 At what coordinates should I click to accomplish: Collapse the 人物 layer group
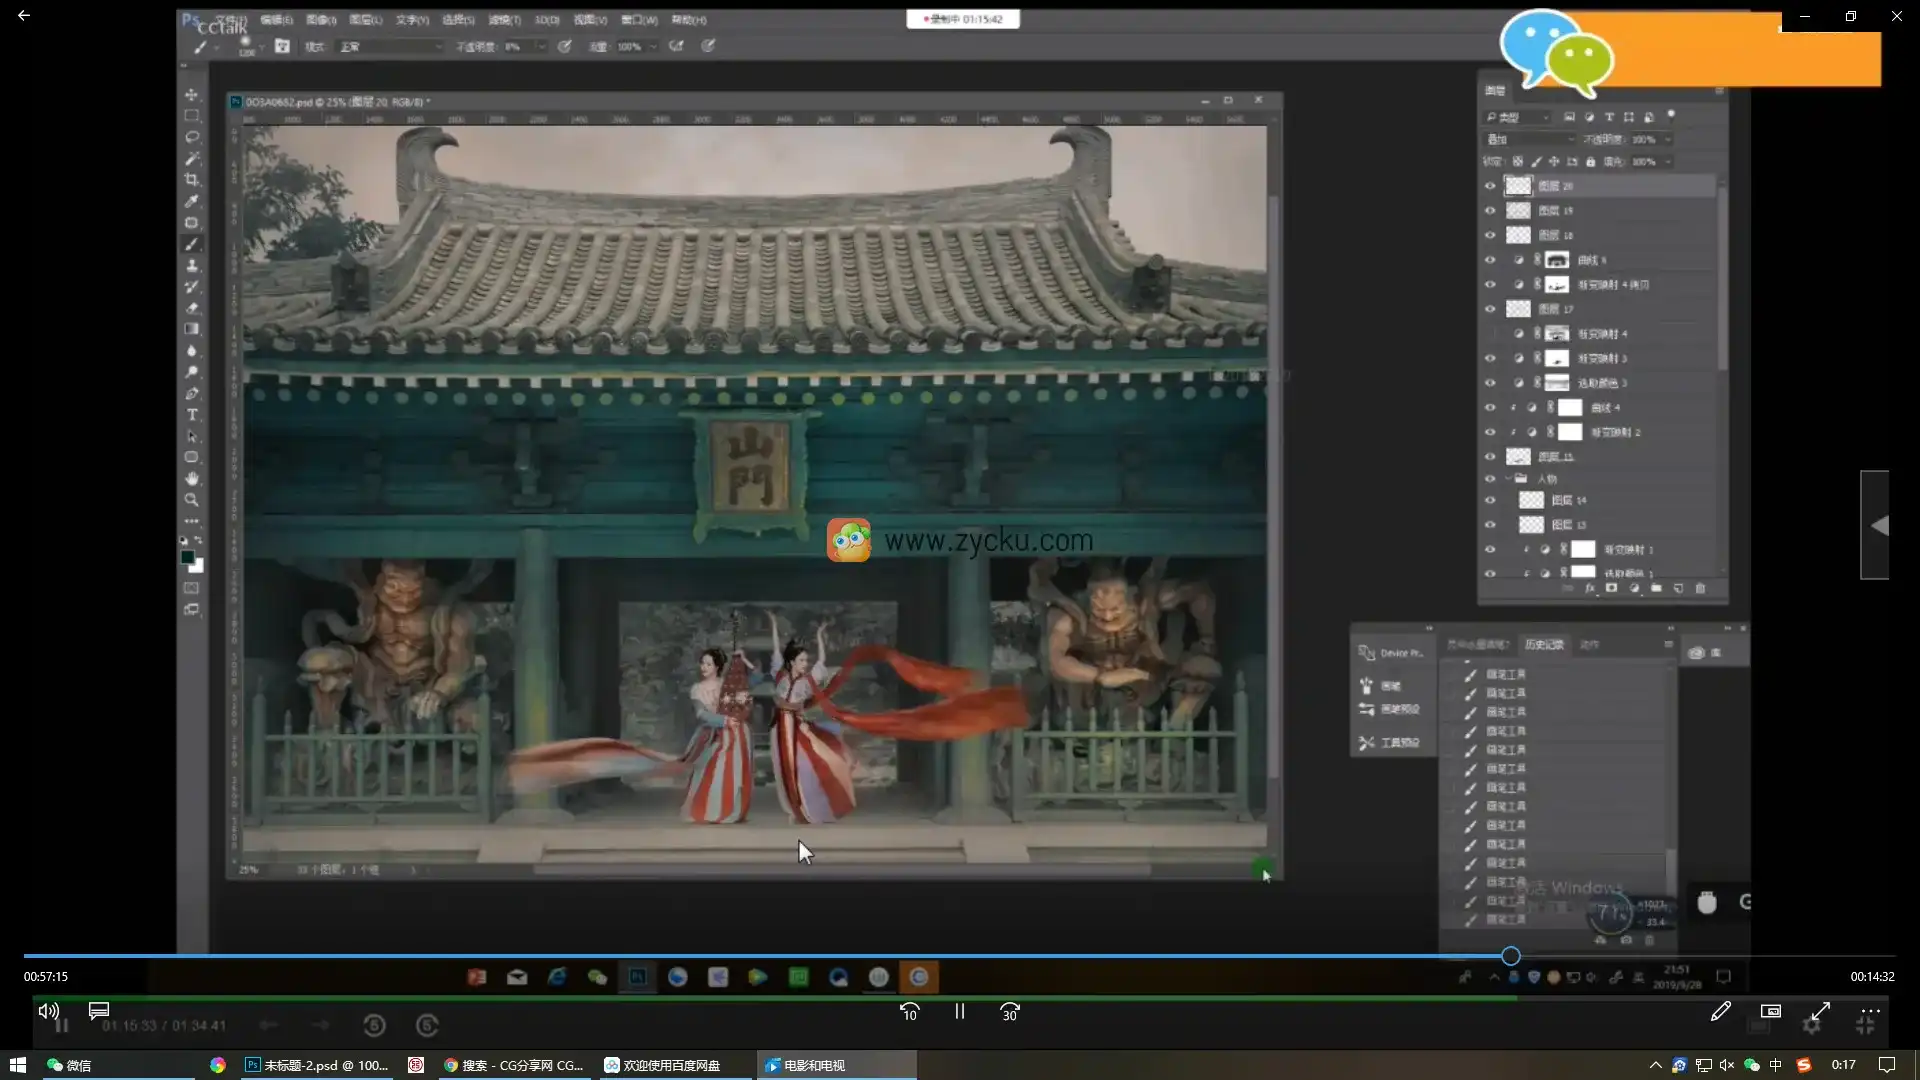pos(1508,479)
